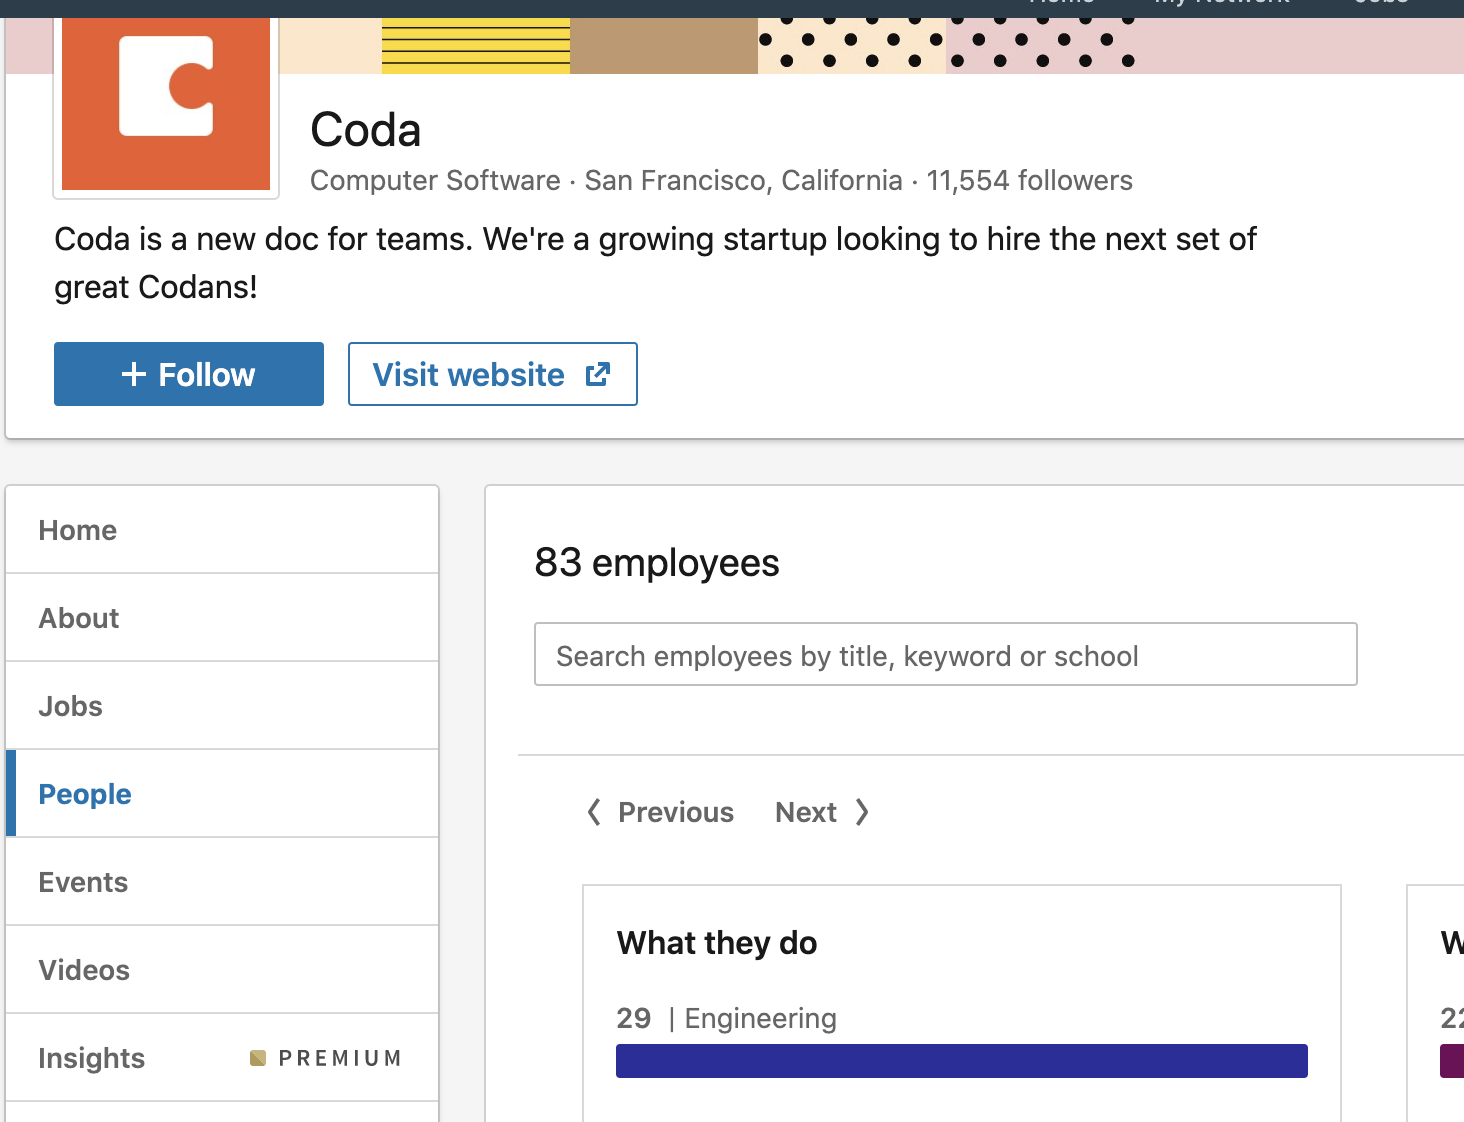The image size is (1464, 1122).
Task: Switch to the Jobs tab
Action: tap(222, 706)
